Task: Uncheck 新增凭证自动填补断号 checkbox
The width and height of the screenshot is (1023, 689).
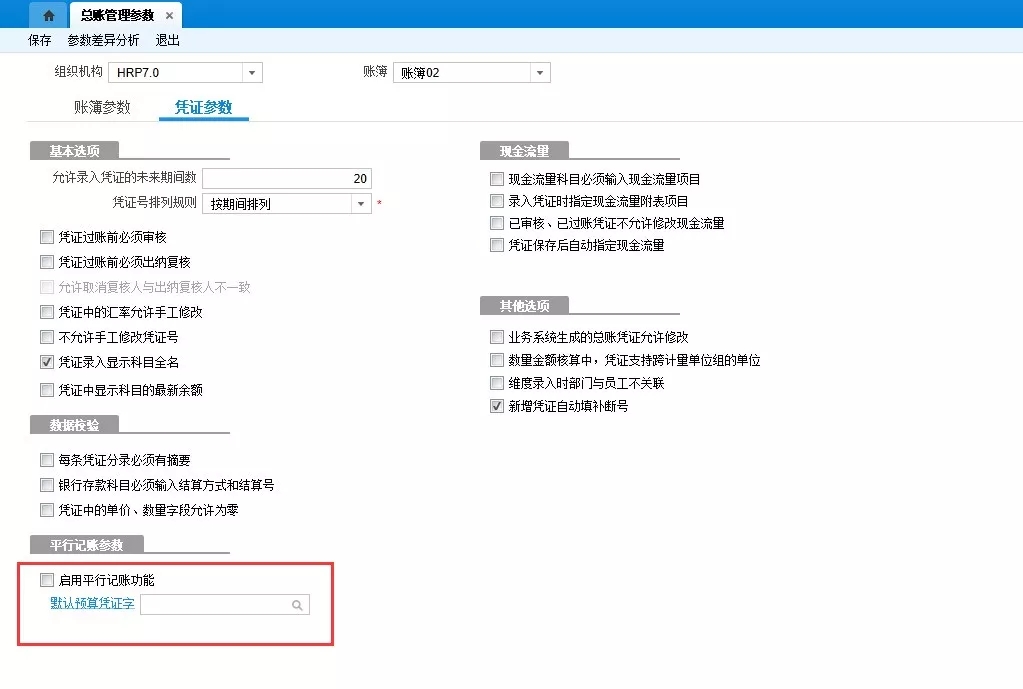Action: 497,406
